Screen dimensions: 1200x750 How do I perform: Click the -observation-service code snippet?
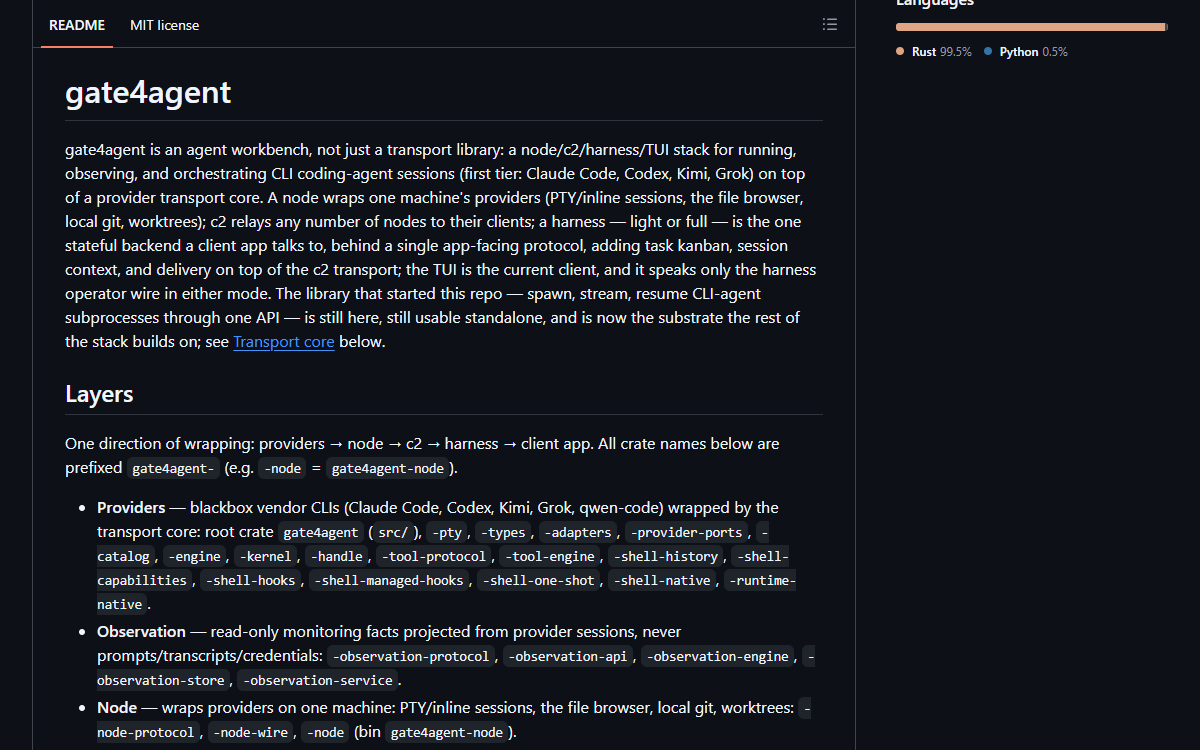[319, 680]
